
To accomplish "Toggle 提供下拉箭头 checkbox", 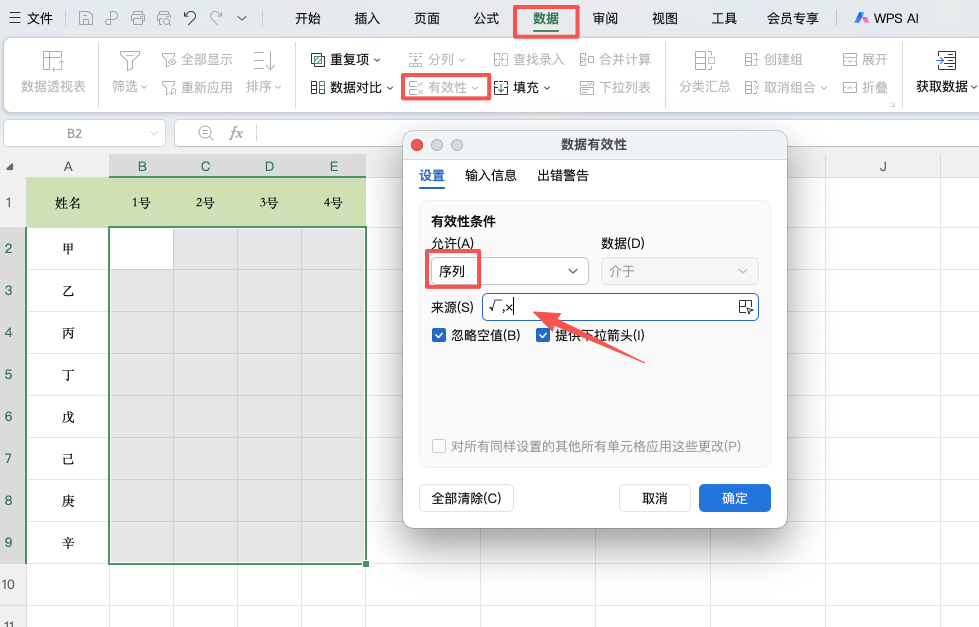I will pos(543,335).
